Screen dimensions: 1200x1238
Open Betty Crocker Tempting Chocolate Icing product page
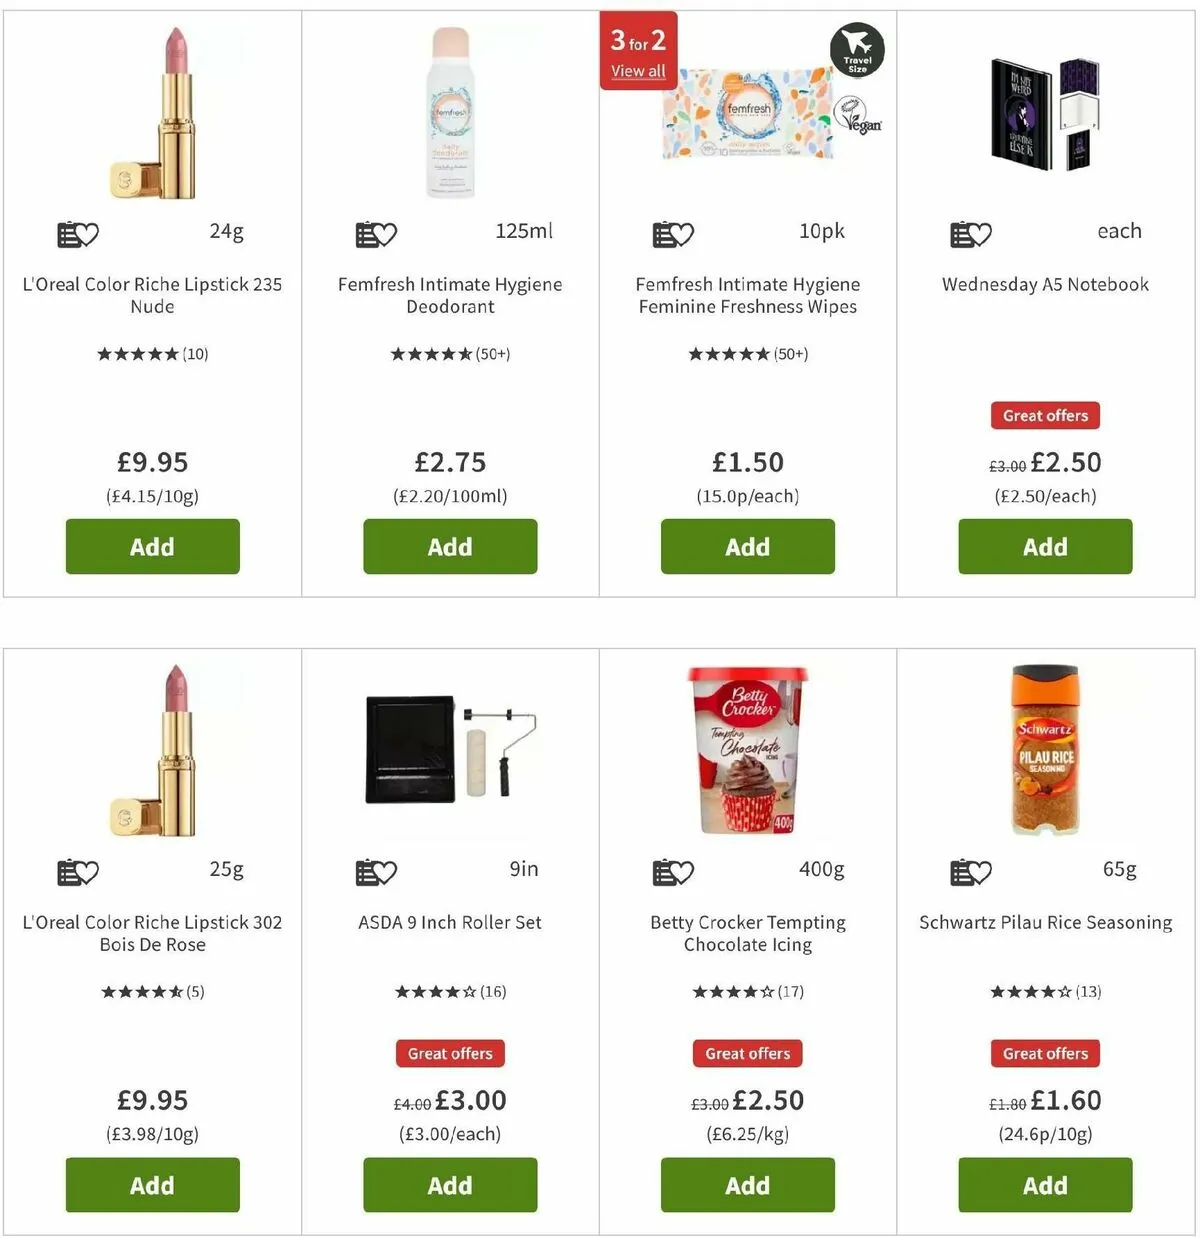click(x=748, y=933)
